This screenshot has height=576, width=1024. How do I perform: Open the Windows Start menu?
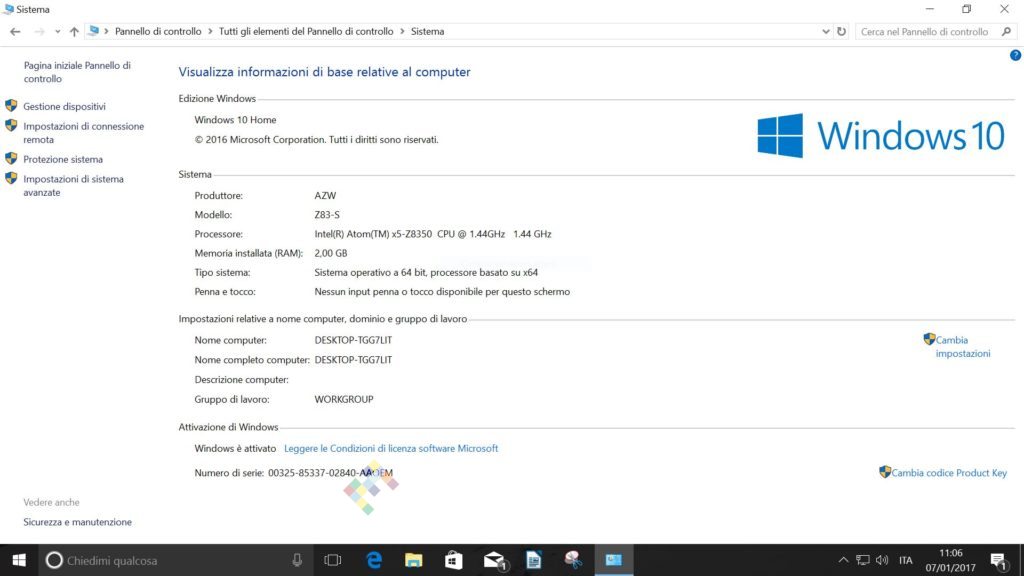pos(19,560)
